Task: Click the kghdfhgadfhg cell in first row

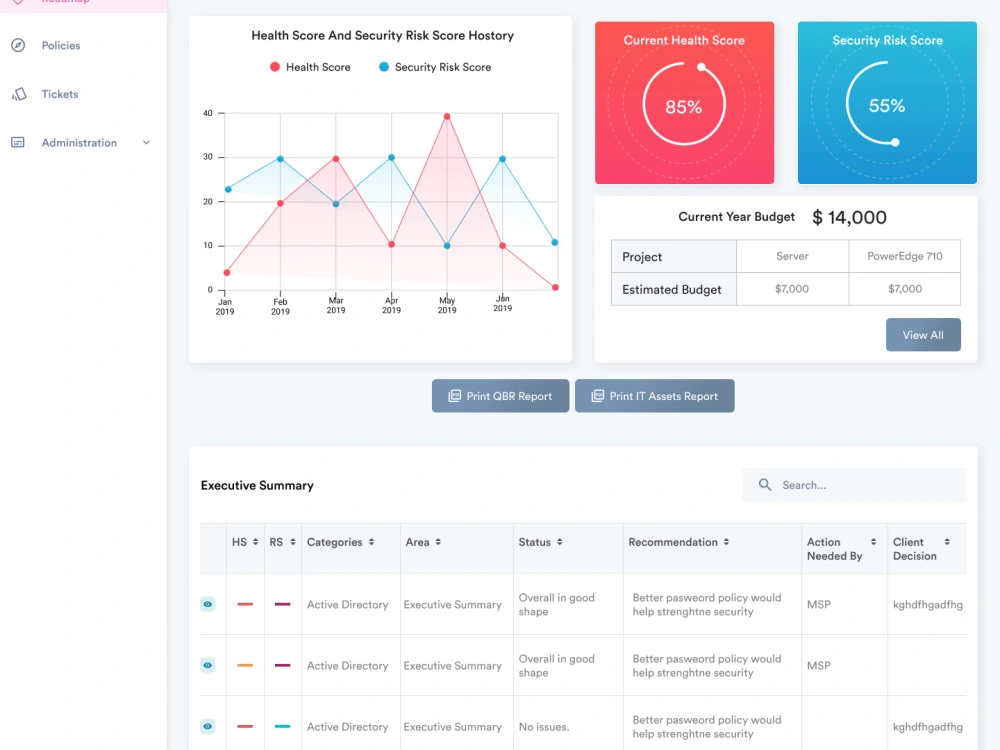Action: point(928,605)
